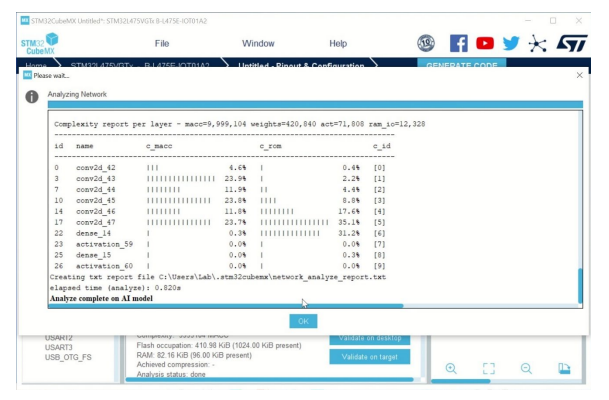Go to Home breadcrumb
The width and height of the screenshot is (609, 400).
coord(36,65)
